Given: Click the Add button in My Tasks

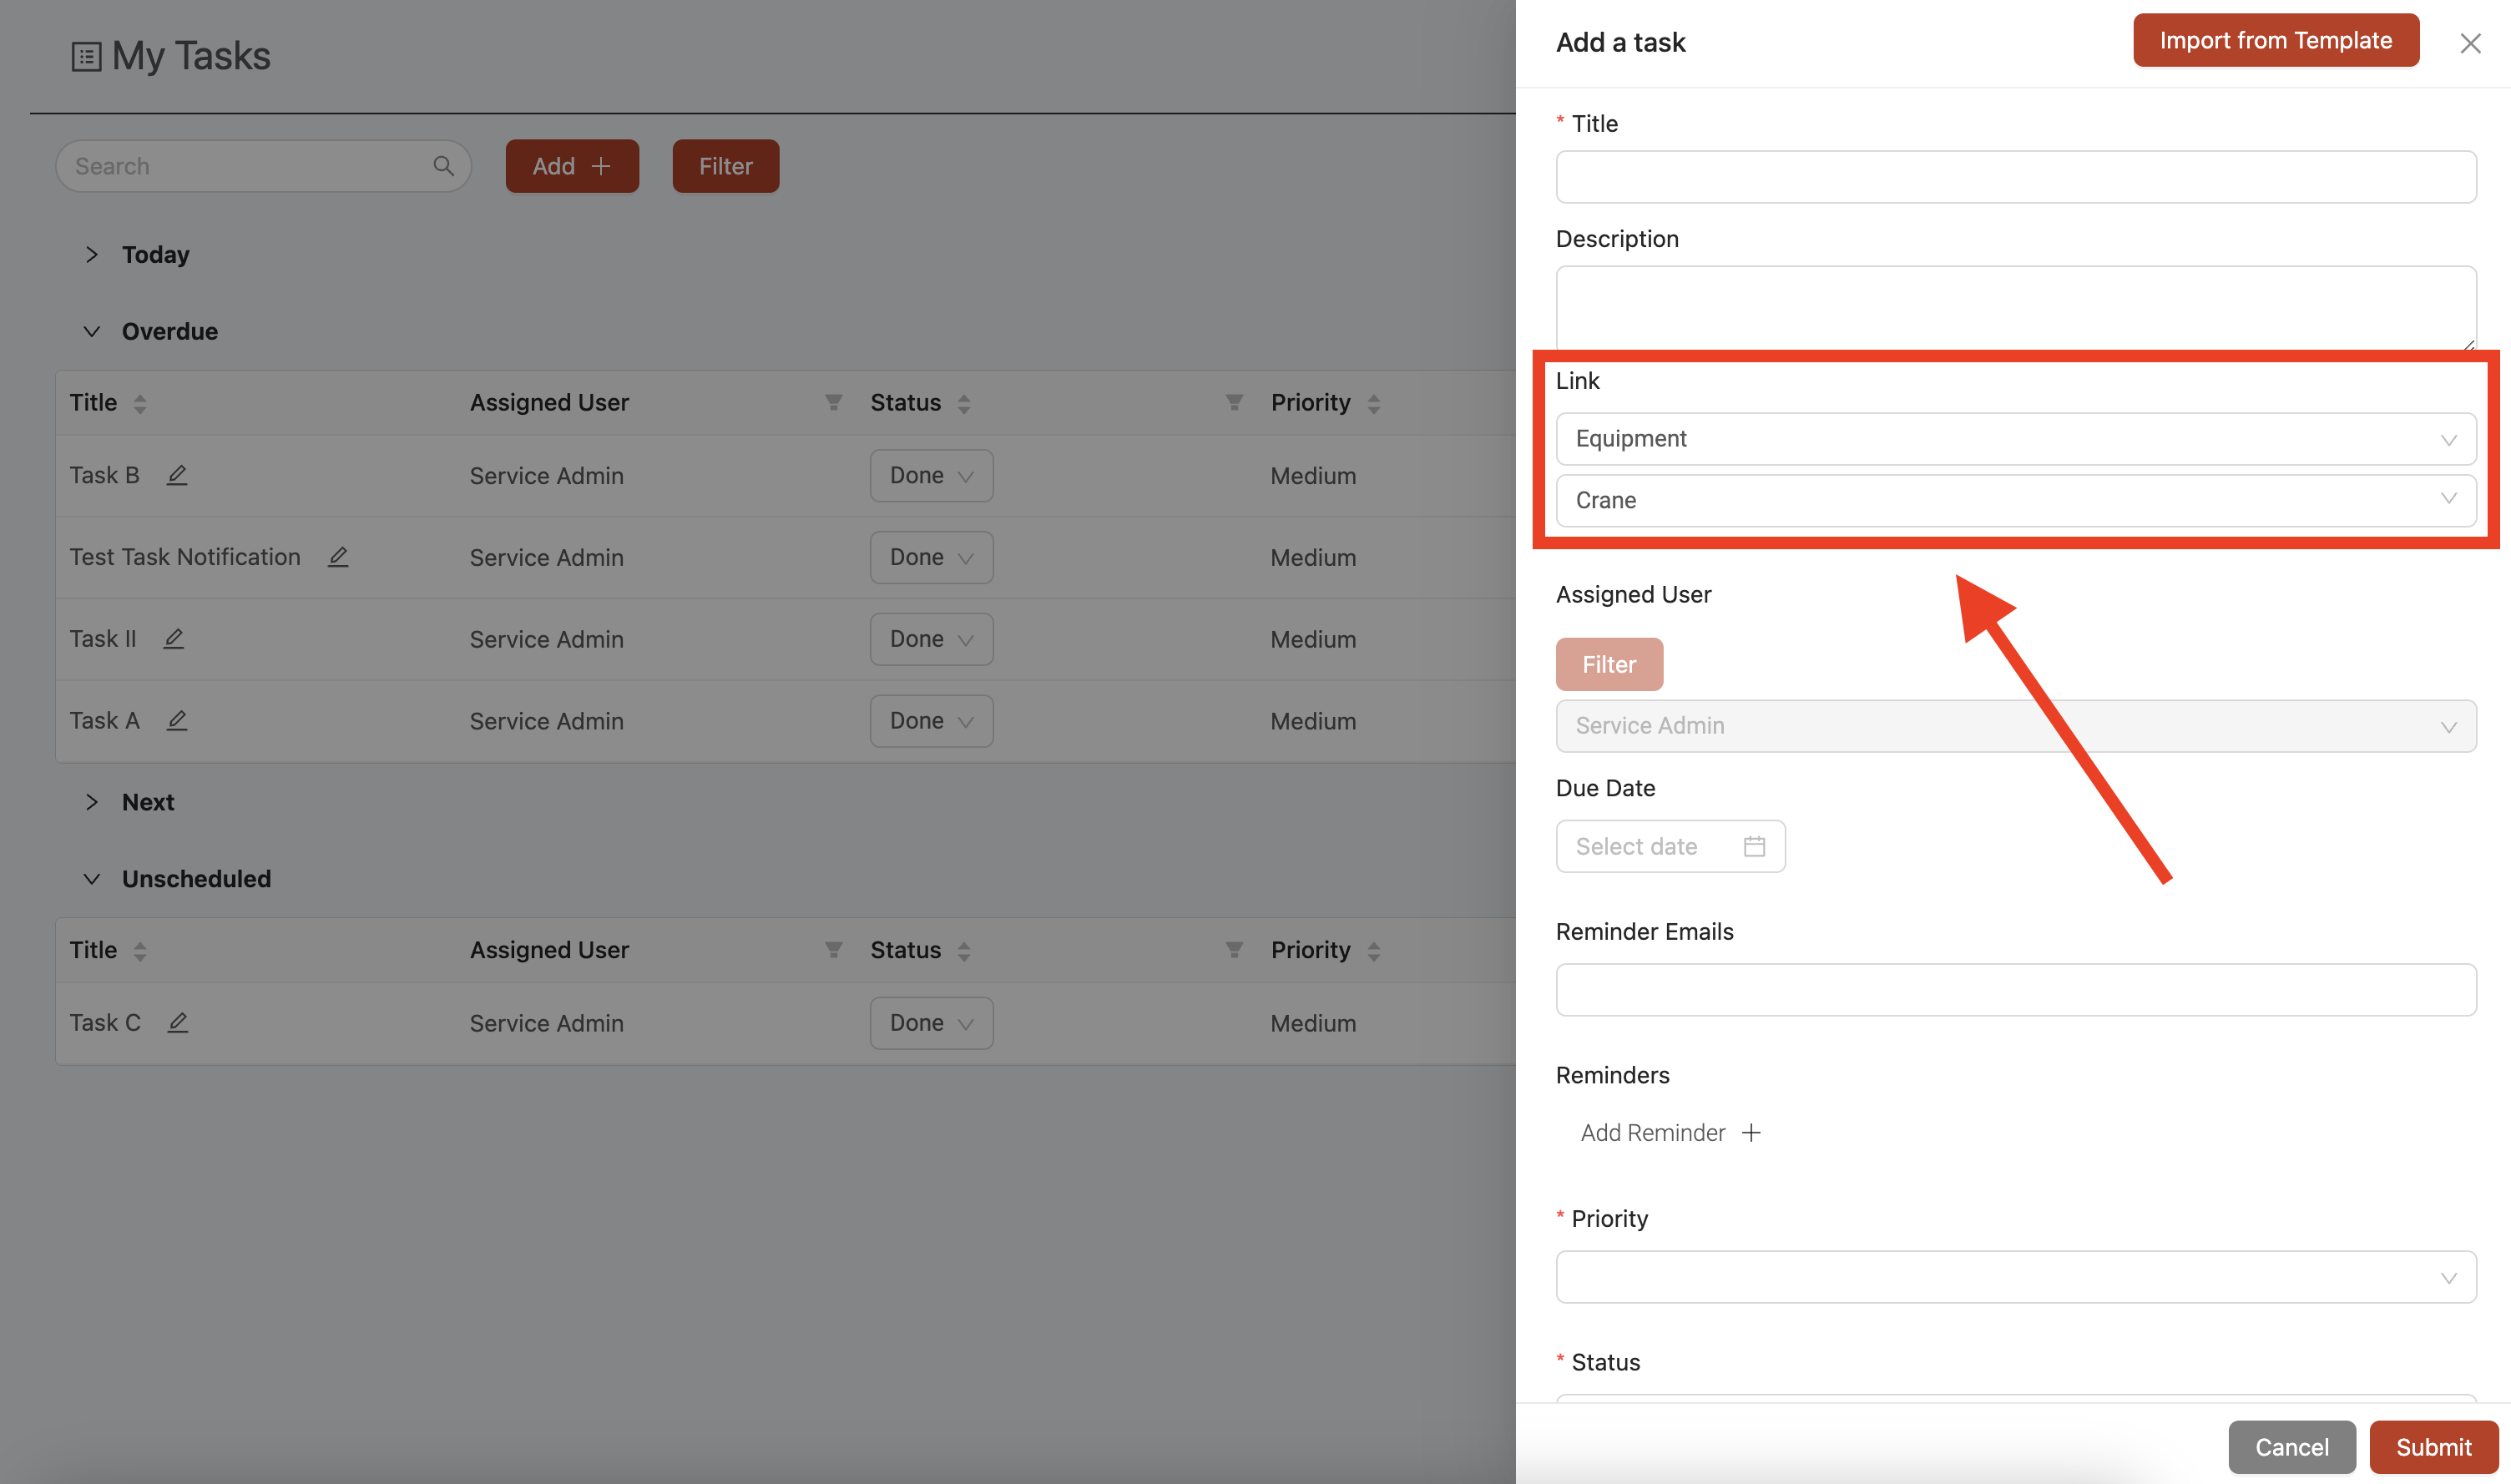Looking at the screenshot, I should click(x=572, y=166).
